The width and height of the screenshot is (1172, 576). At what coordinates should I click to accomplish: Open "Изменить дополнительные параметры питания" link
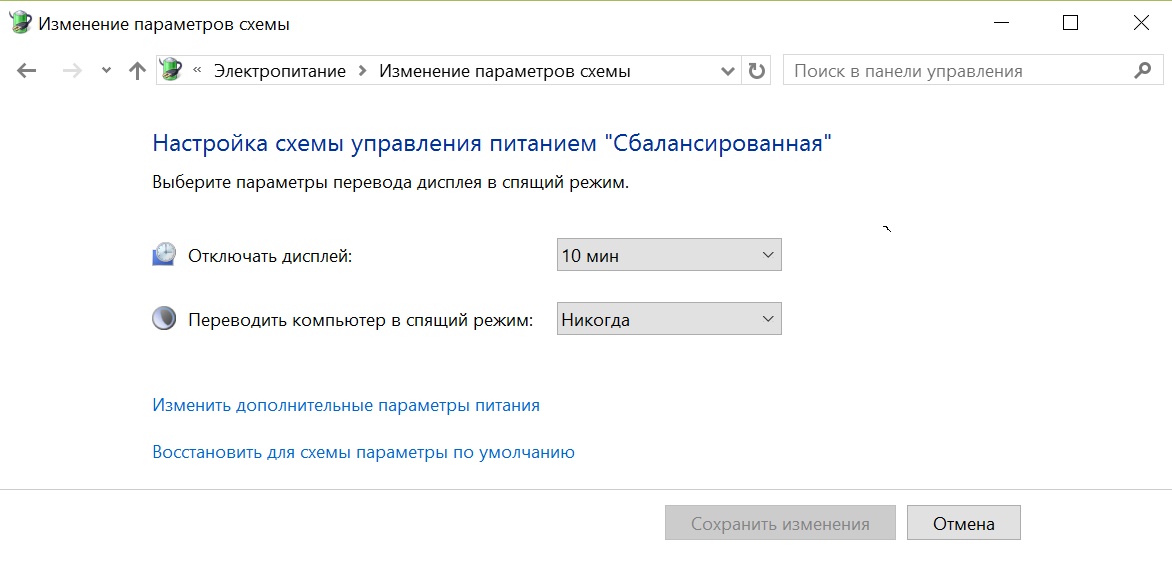[x=346, y=406]
